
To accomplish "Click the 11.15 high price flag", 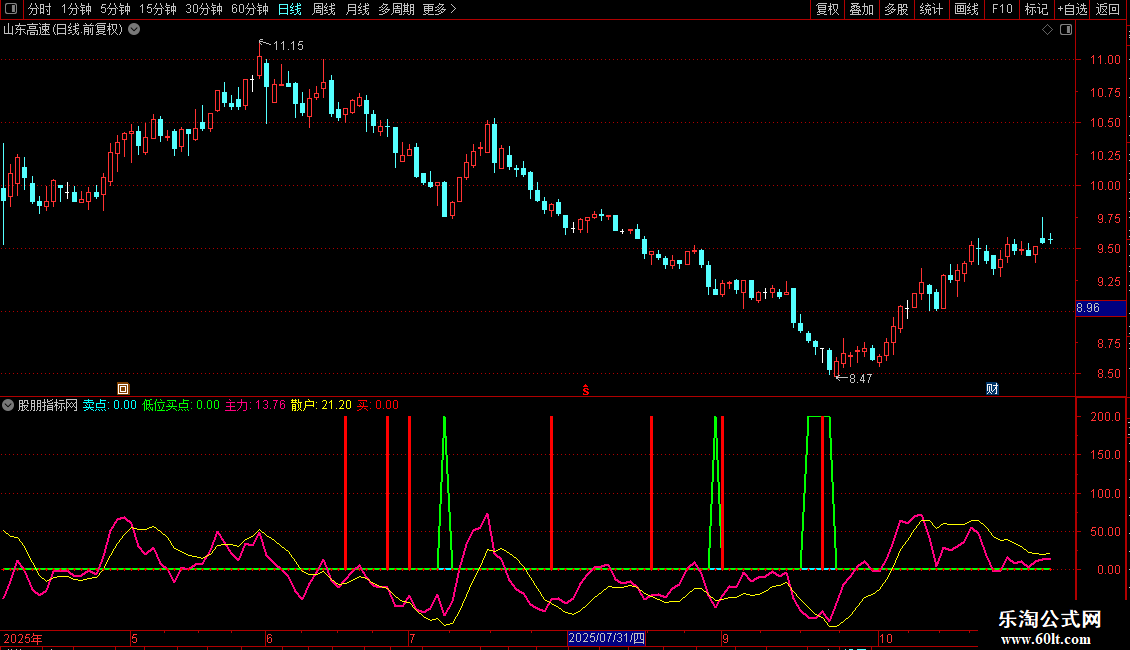I will click(x=282, y=45).
